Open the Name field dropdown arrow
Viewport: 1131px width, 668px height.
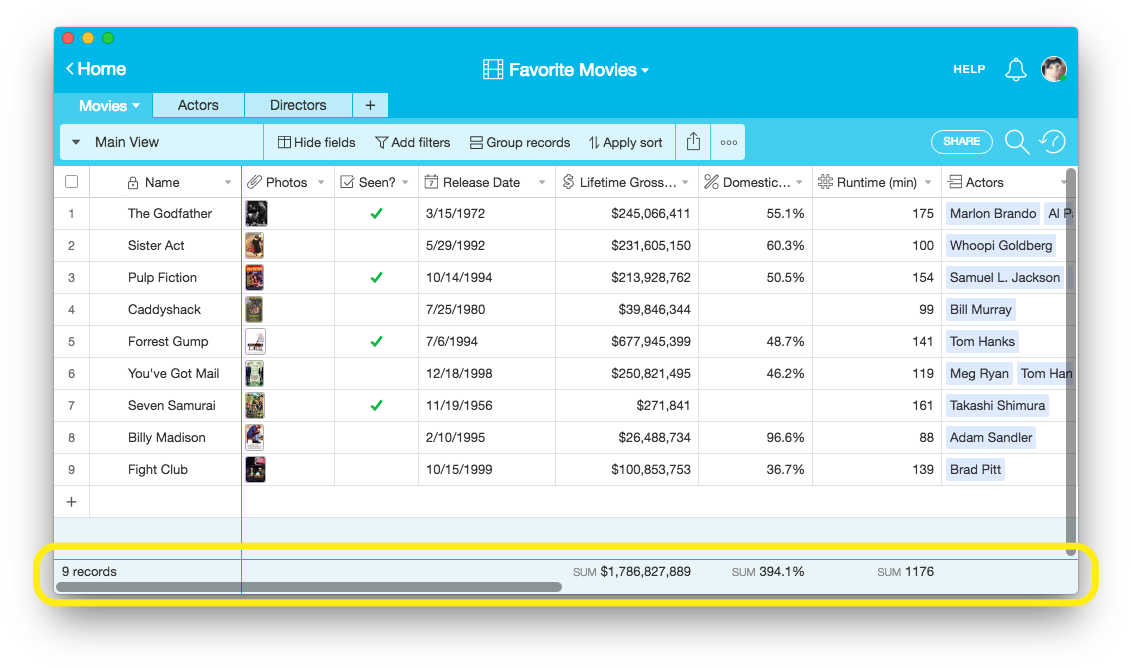click(x=228, y=183)
